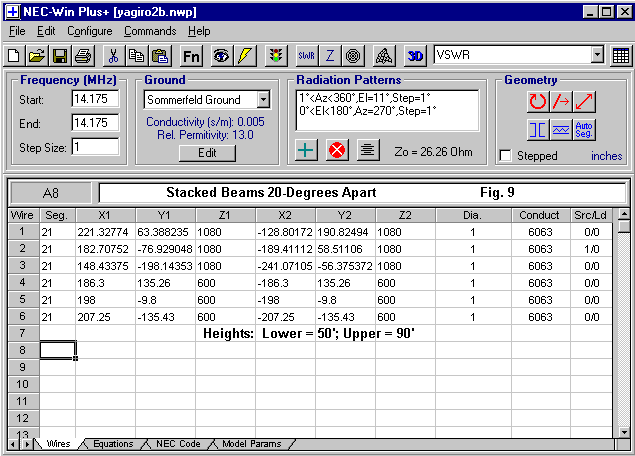Viewport: 635px width, 456px height.
Task: Click the Open file folder icon
Action: pos(37,55)
